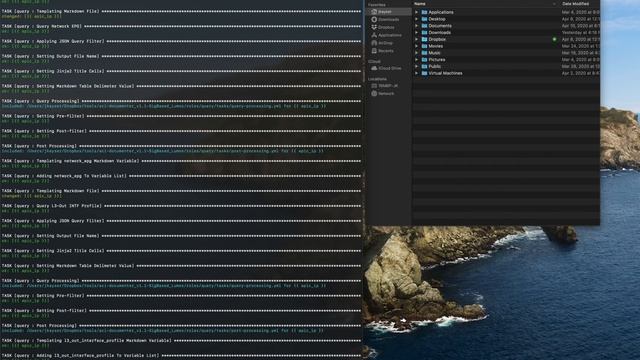Select the Desktop folder icon
Image resolution: width=640 pixels, height=360 pixels.
[x=424, y=19]
